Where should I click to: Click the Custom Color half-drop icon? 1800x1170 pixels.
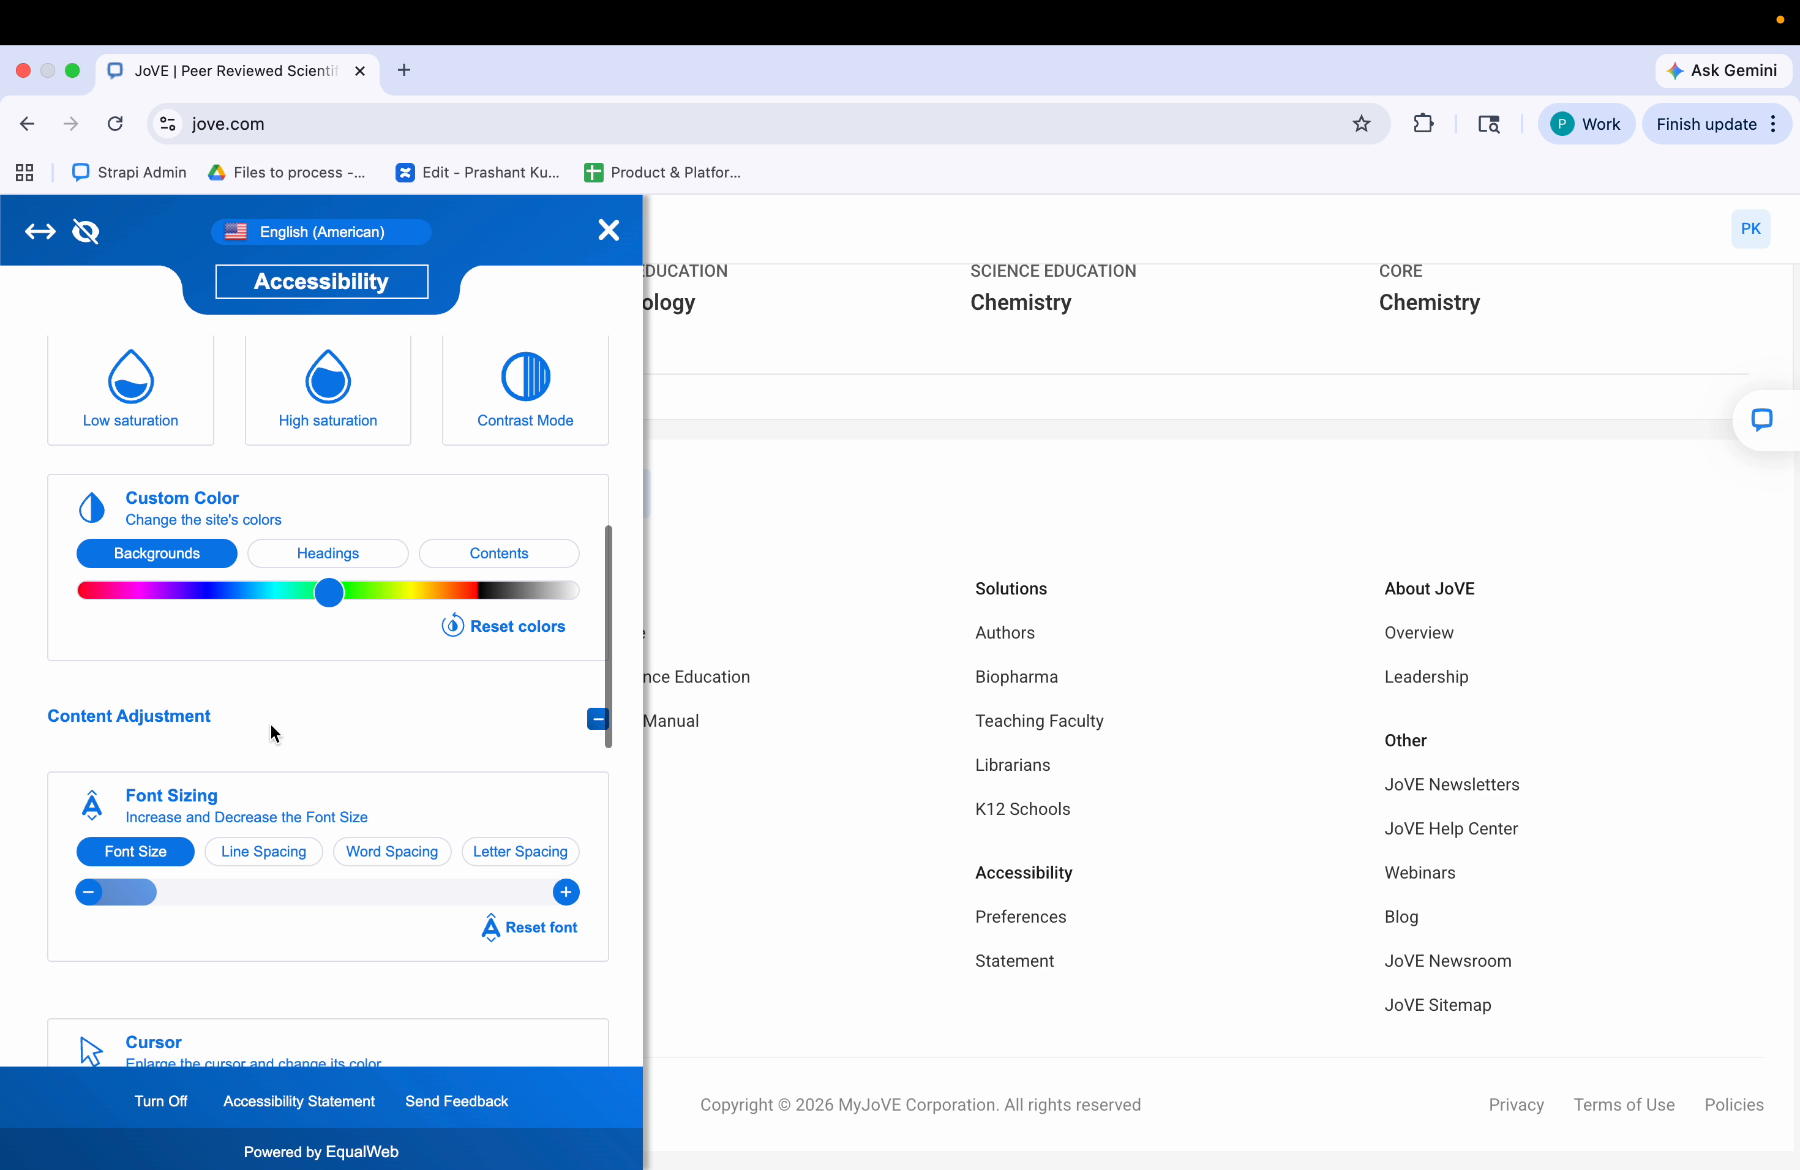[92, 508]
